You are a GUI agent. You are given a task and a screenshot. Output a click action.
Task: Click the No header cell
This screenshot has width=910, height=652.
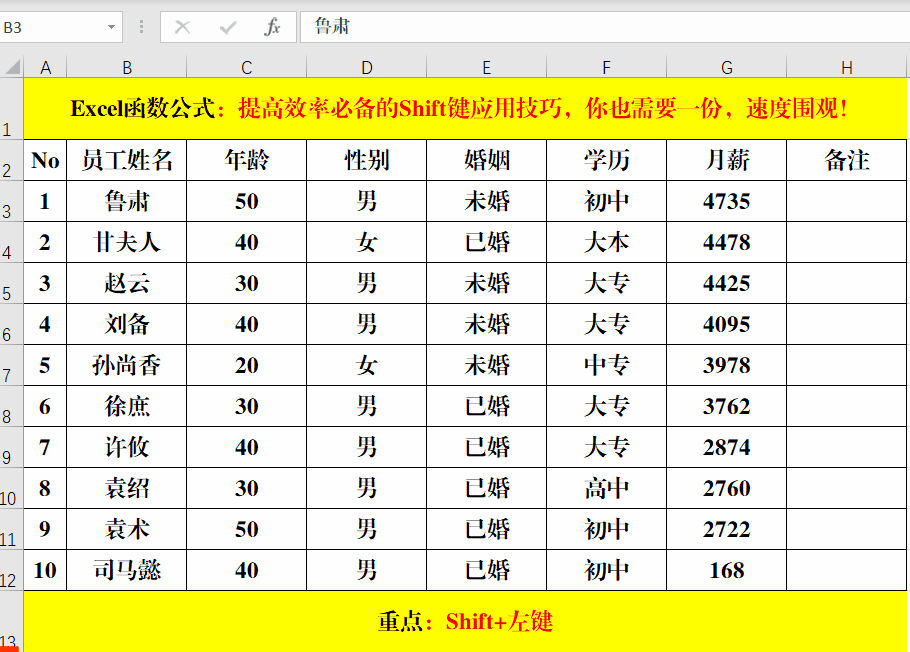(45, 160)
